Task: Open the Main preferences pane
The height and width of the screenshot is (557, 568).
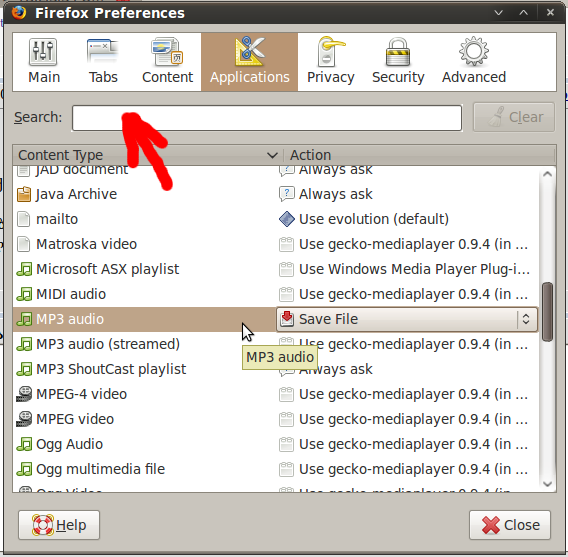Action: click(44, 62)
